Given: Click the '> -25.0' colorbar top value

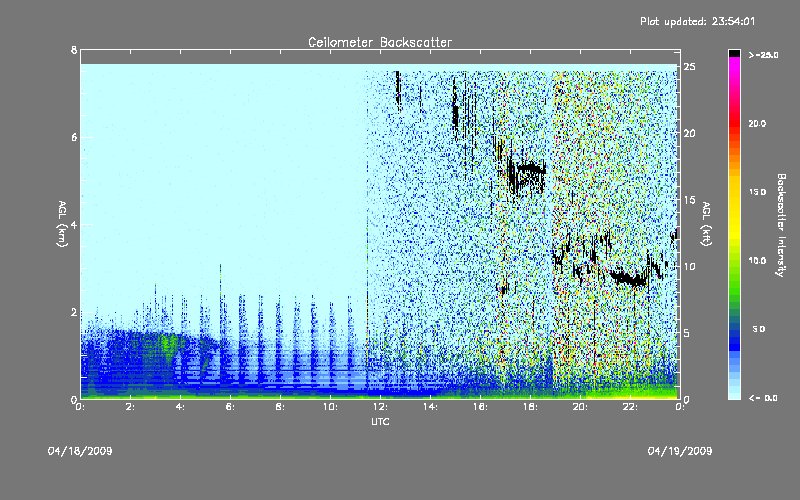Looking at the screenshot, I should (x=763, y=55).
